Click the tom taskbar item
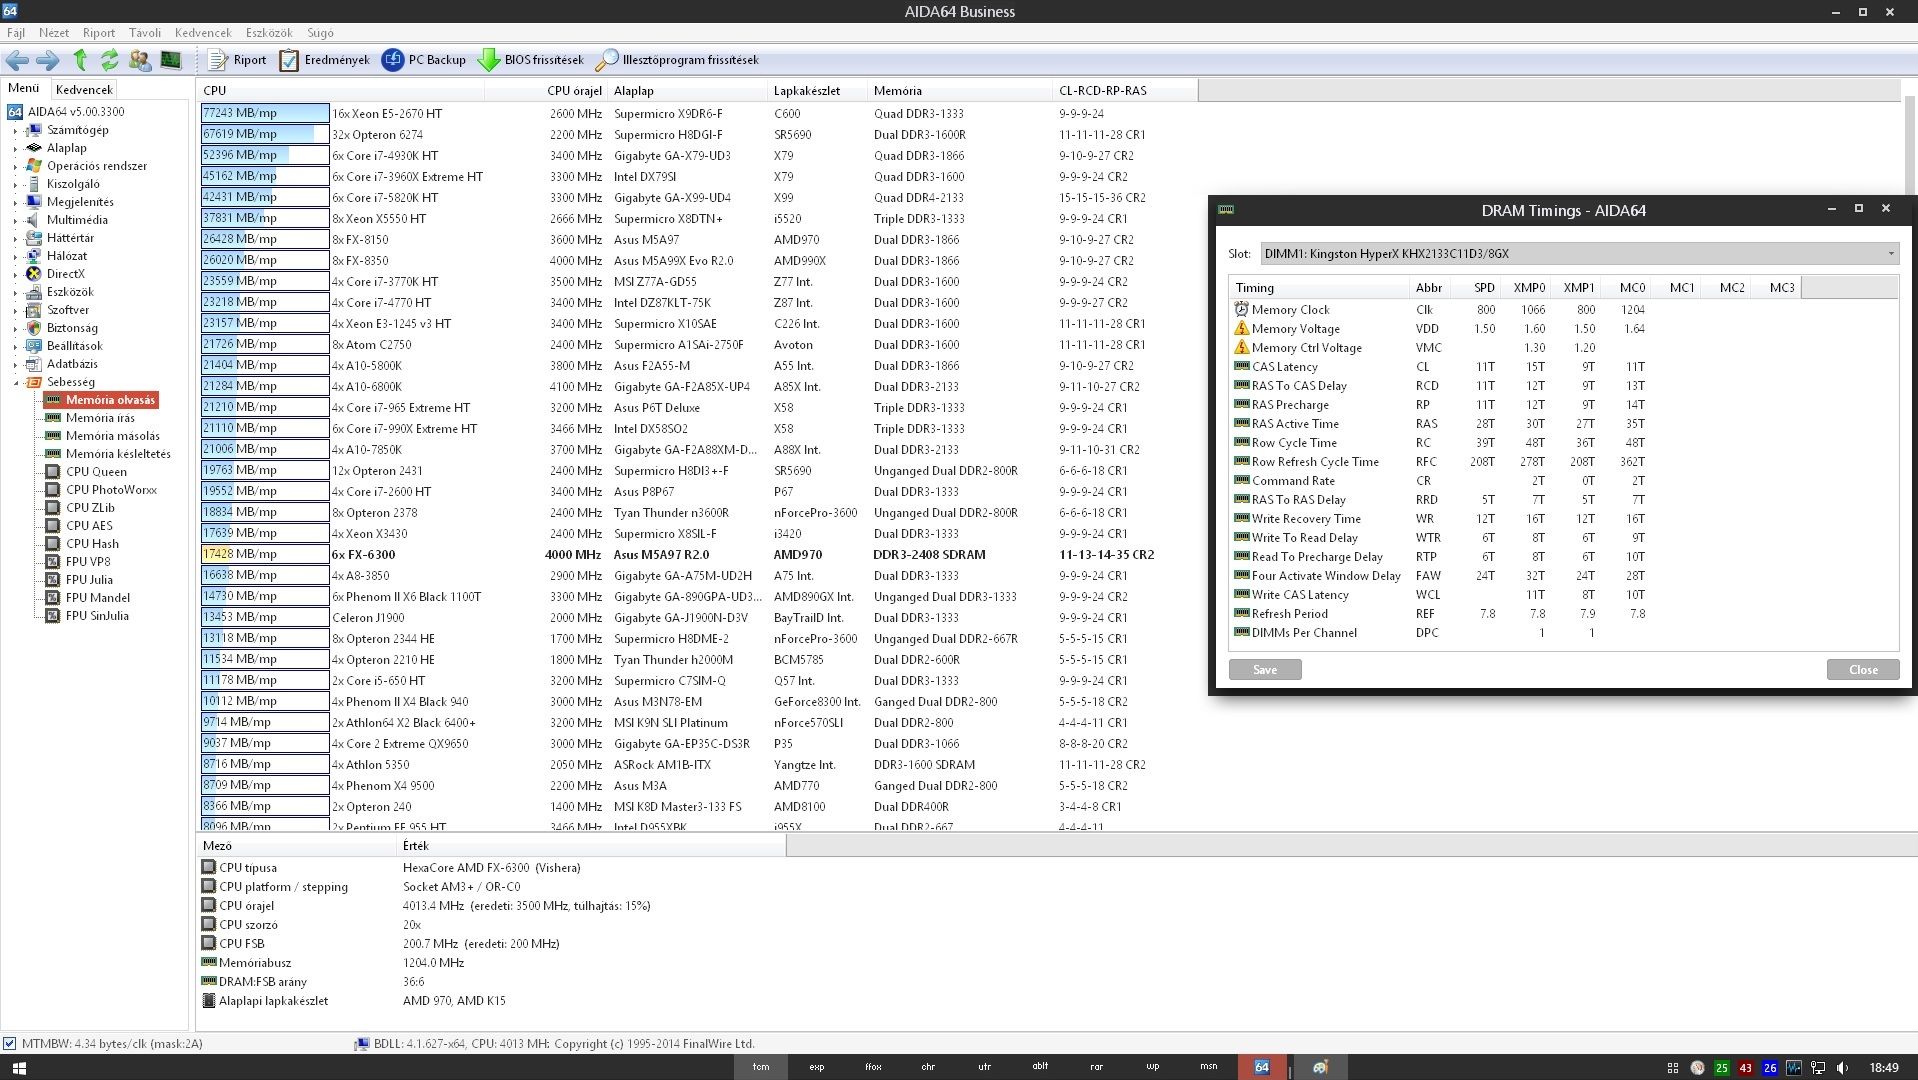 [761, 1067]
